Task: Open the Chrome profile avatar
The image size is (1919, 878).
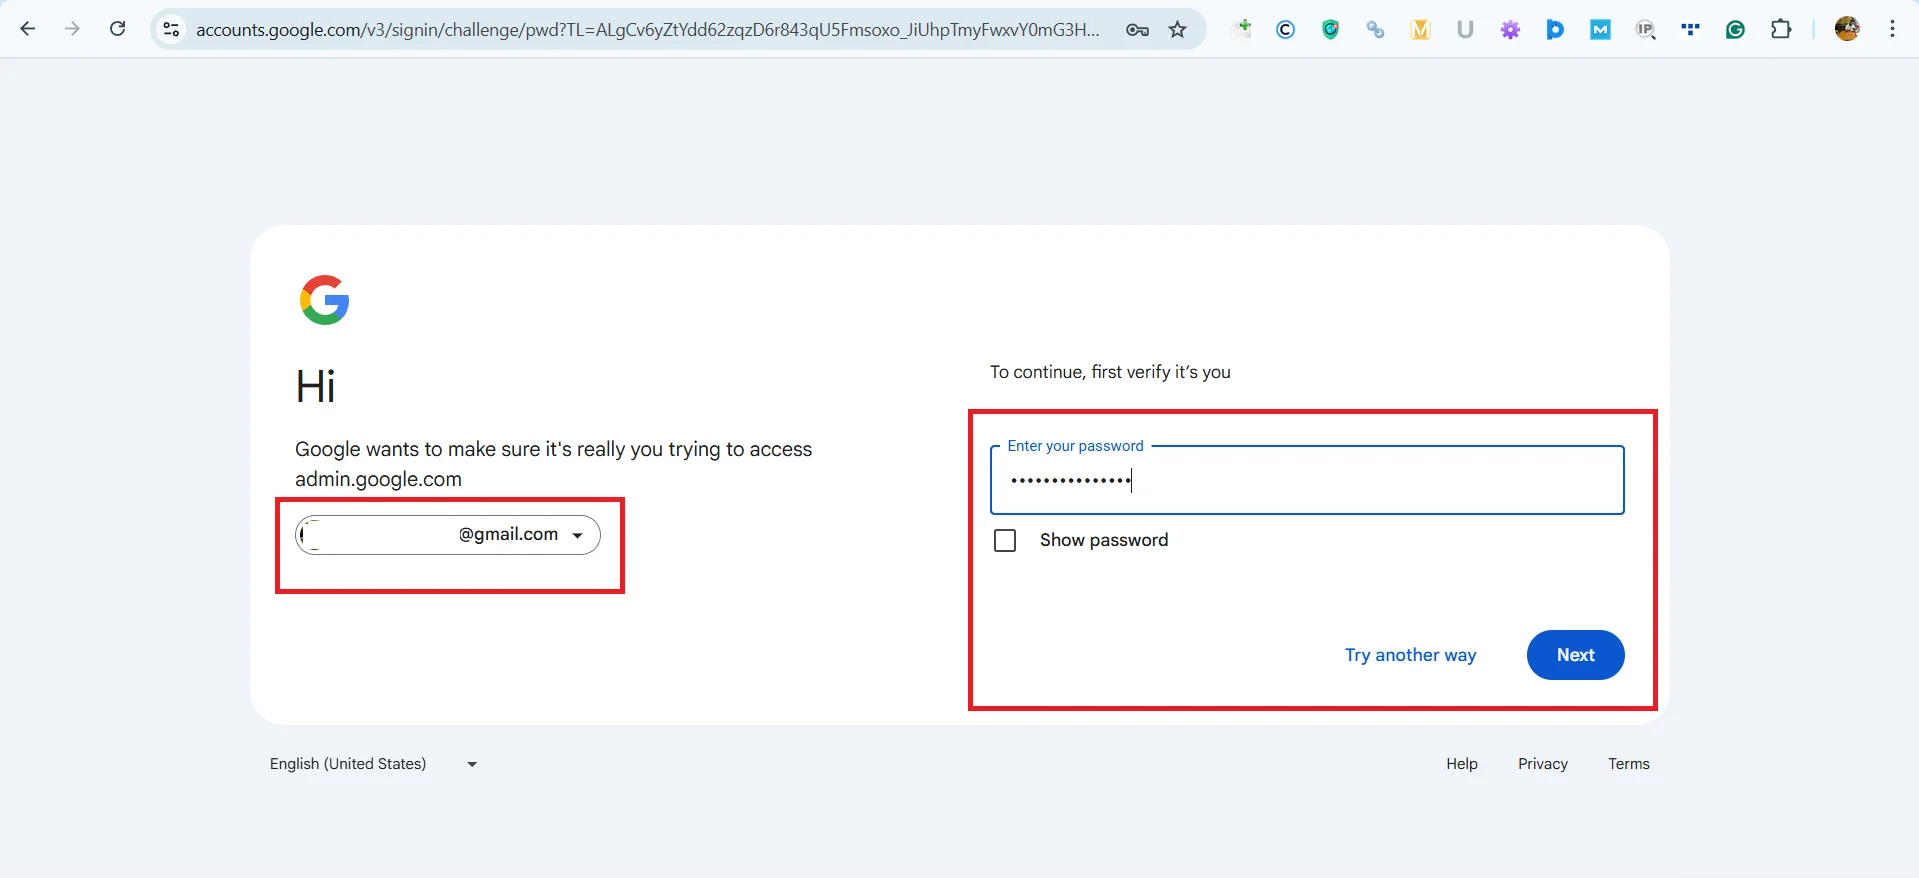Action: click(1847, 29)
